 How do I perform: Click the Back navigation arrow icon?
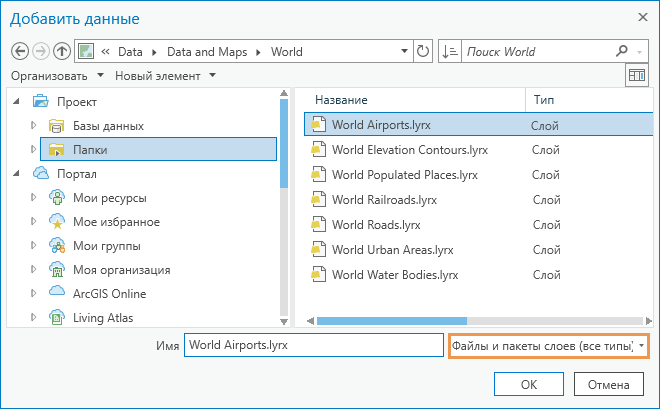20,51
